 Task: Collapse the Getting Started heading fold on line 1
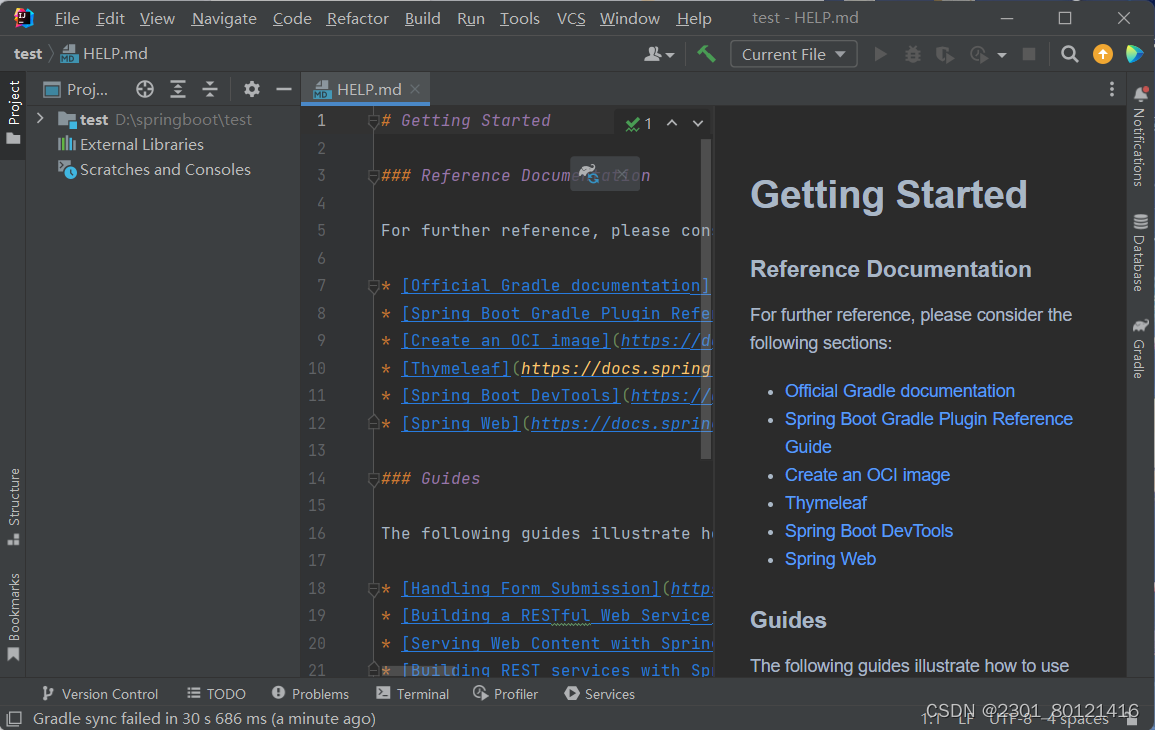coord(373,121)
